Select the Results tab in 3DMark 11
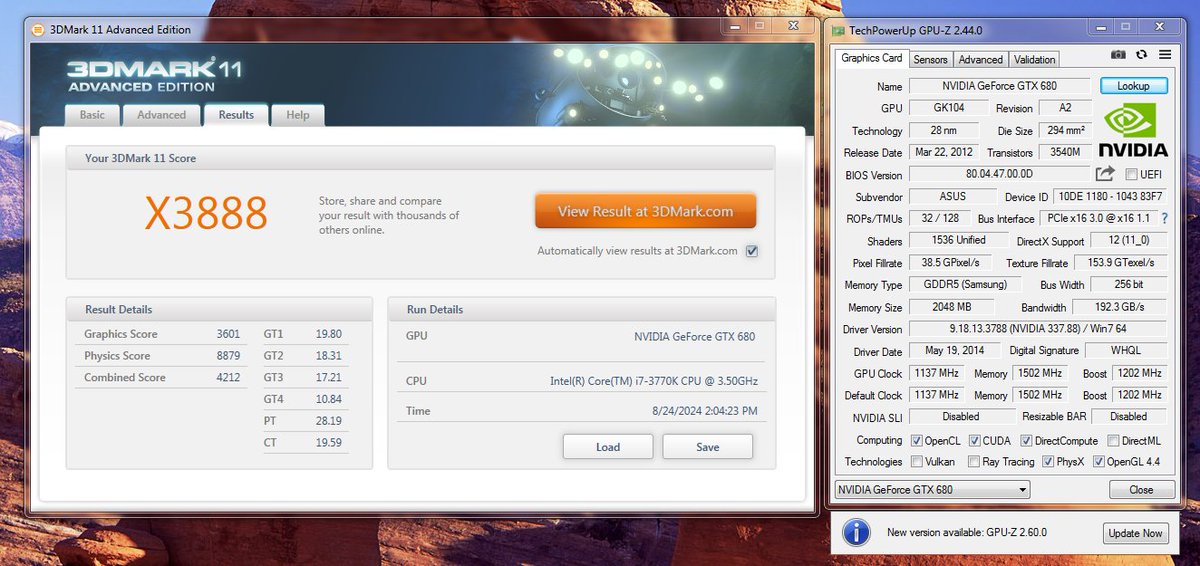The width and height of the screenshot is (1200, 566). point(236,114)
